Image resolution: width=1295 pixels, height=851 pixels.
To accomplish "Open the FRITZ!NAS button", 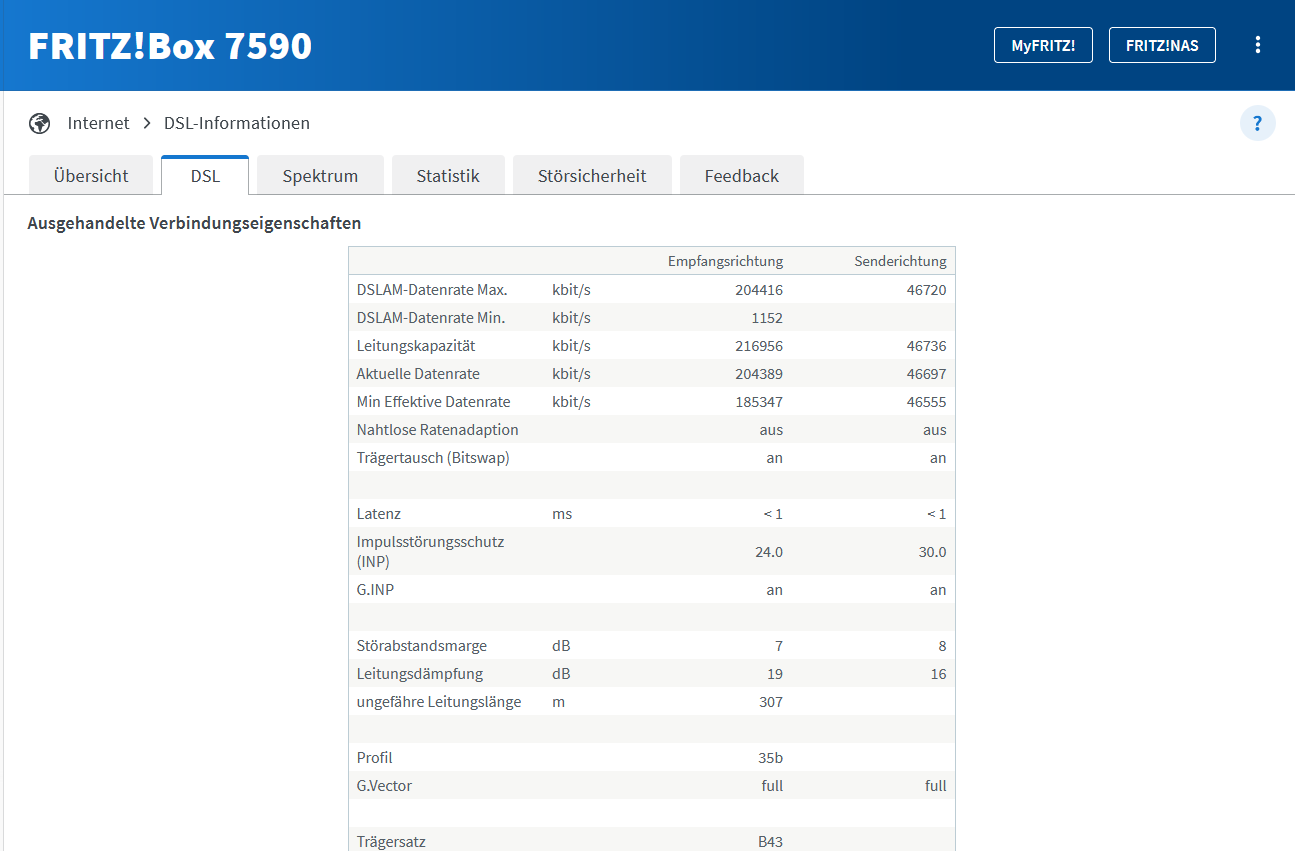I will (x=1162, y=45).
